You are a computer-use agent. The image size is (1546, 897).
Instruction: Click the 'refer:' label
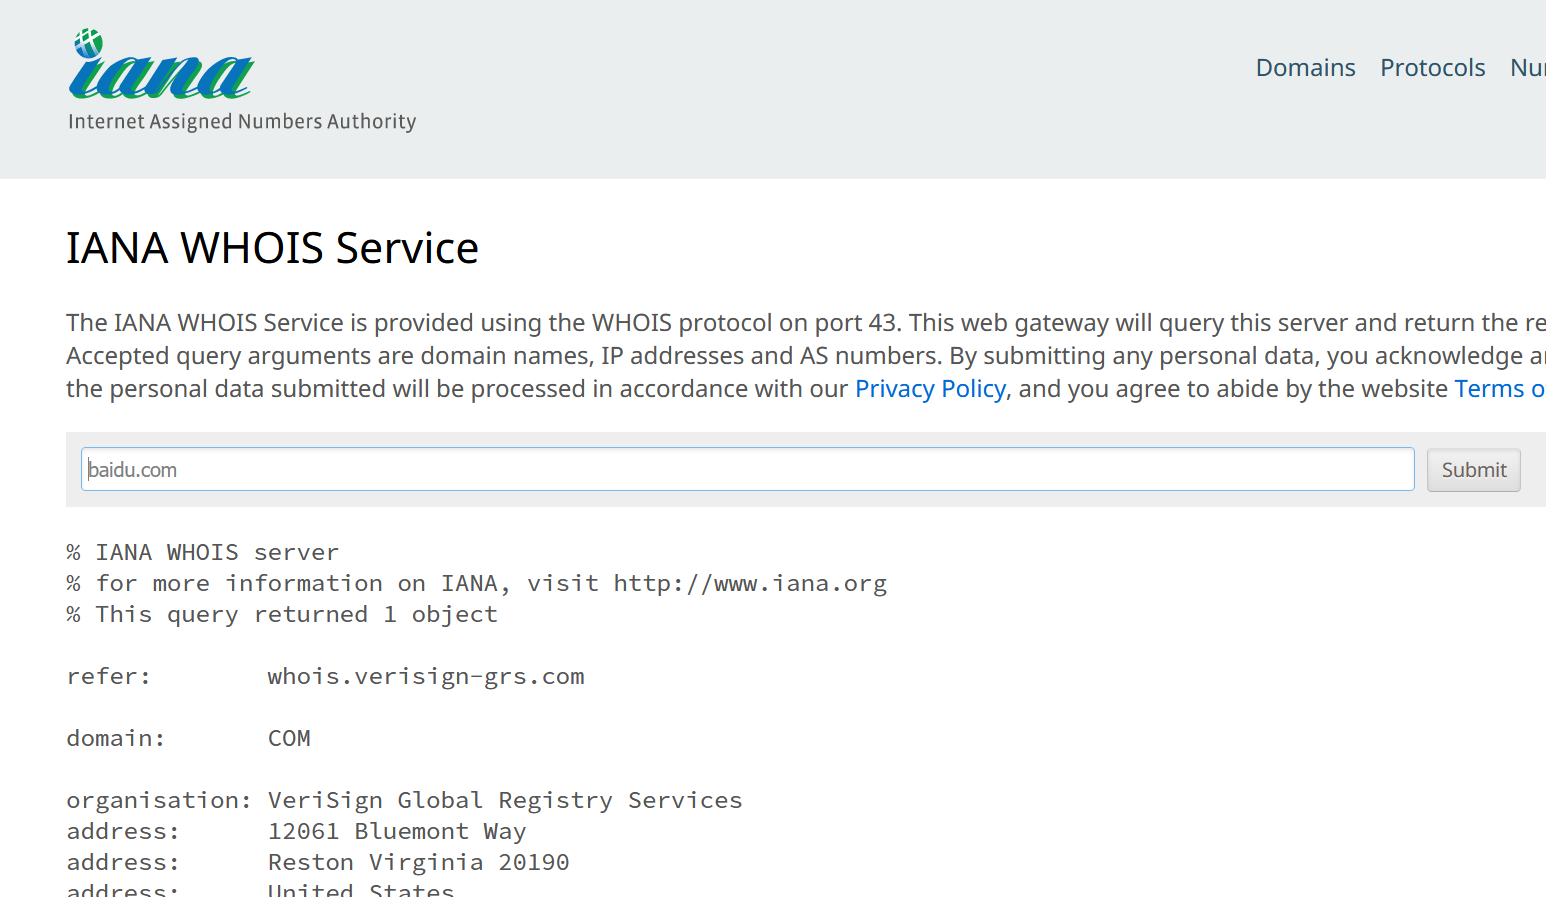tap(109, 676)
